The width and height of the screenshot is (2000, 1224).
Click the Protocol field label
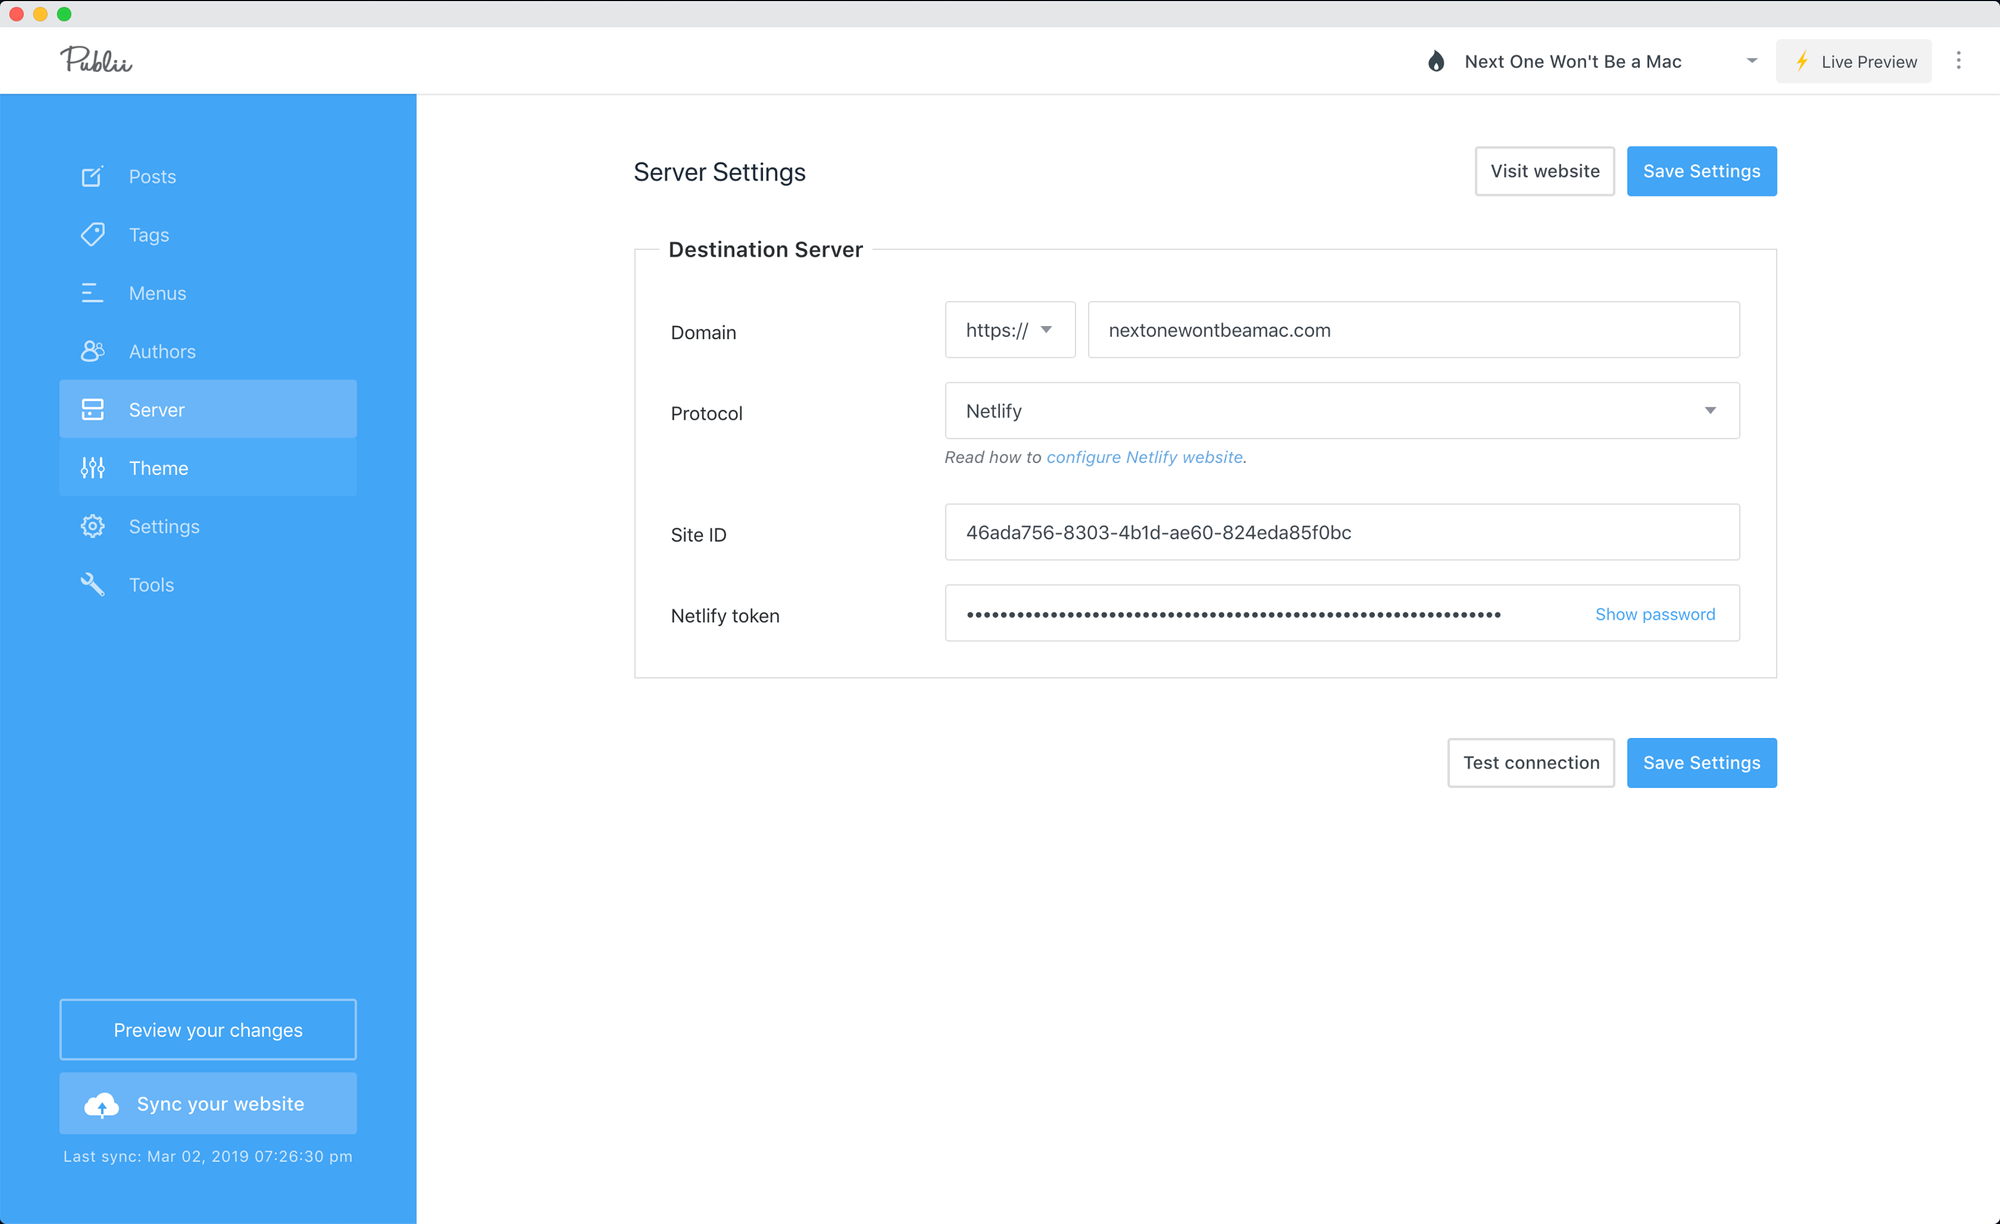pos(707,414)
